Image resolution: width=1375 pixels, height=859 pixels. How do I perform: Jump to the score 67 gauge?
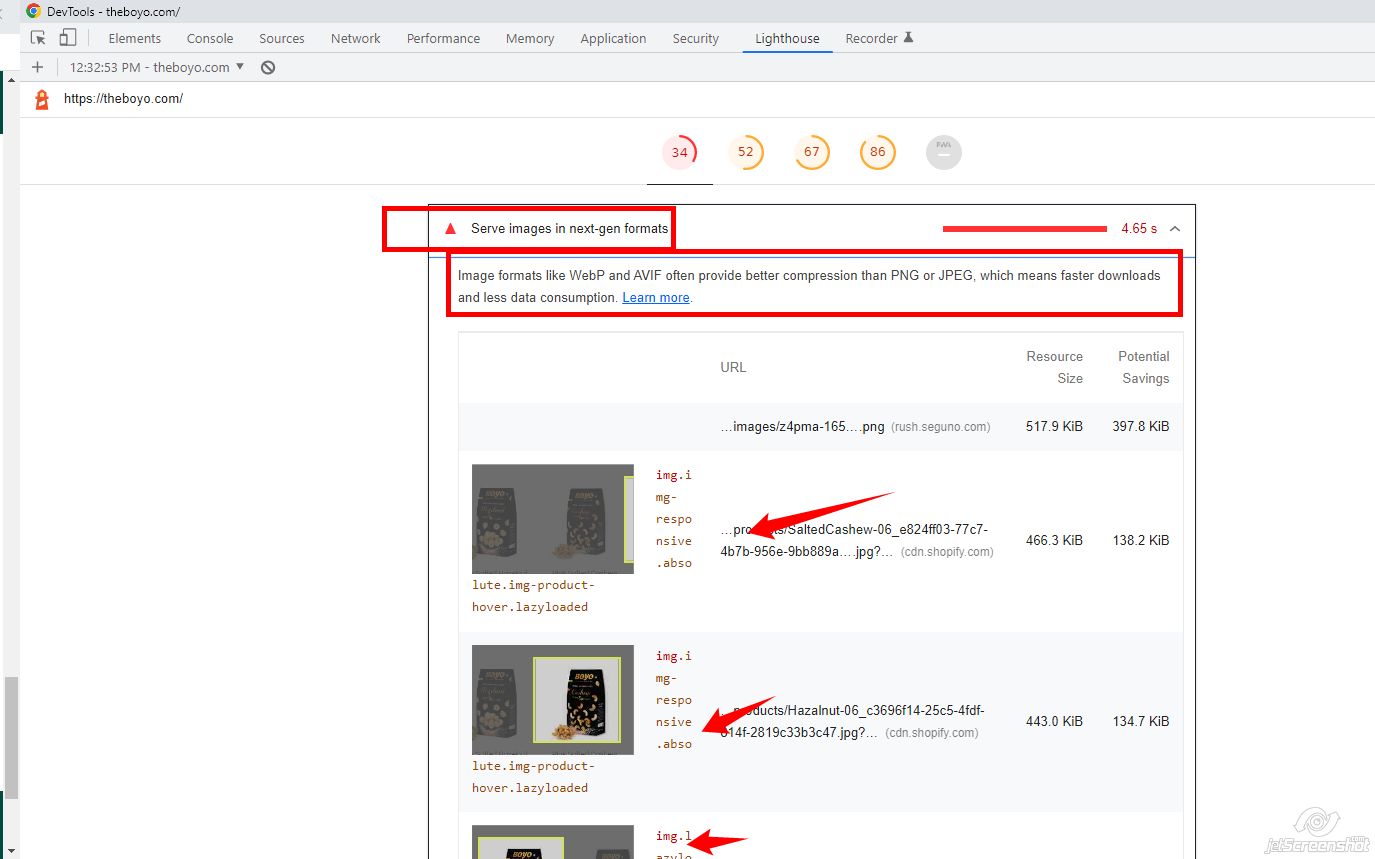click(812, 152)
